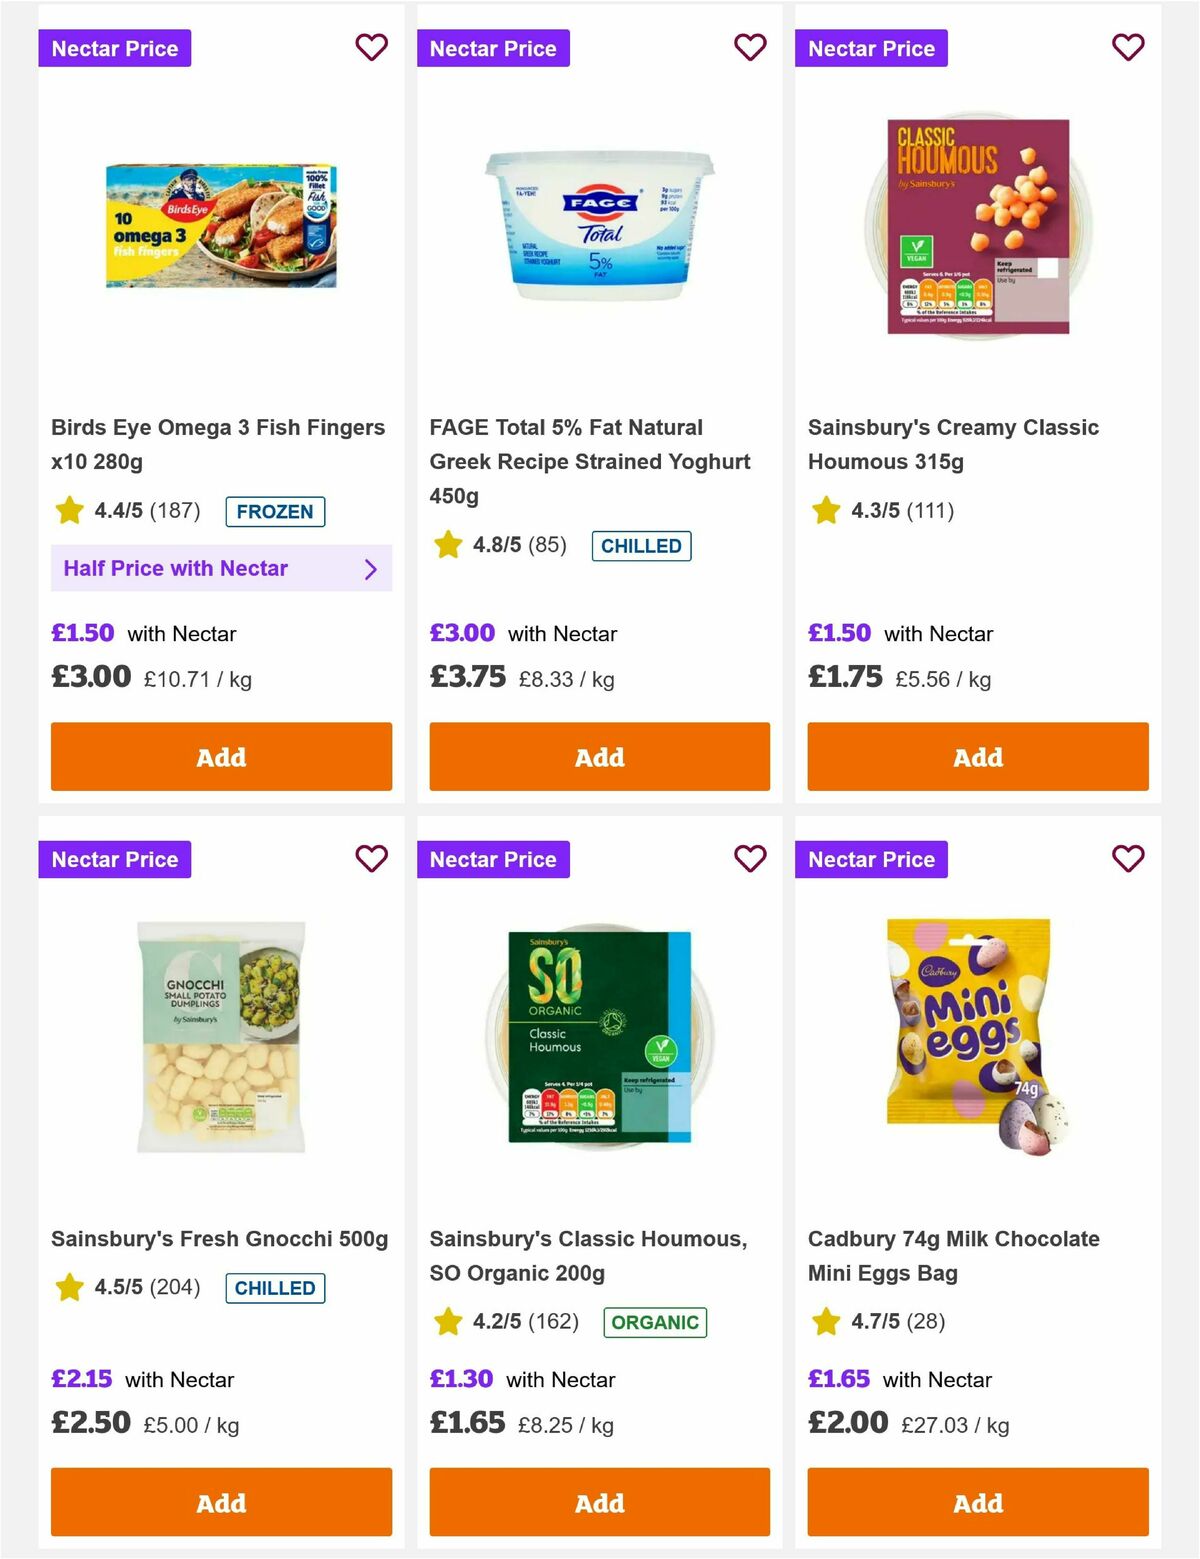Image resolution: width=1200 pixels, height=1559 pixels.
Task: Click the (187) reviews count on Fish Fingers
Action: [173, 510]
